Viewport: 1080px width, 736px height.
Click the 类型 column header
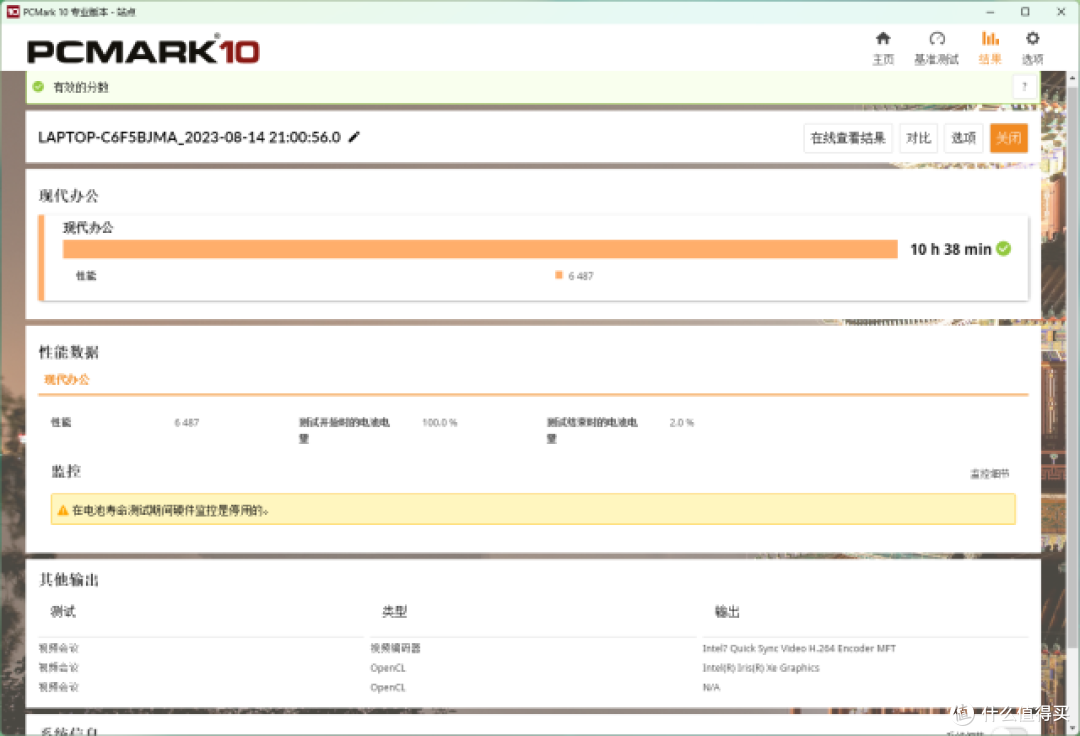click(395, 611)
